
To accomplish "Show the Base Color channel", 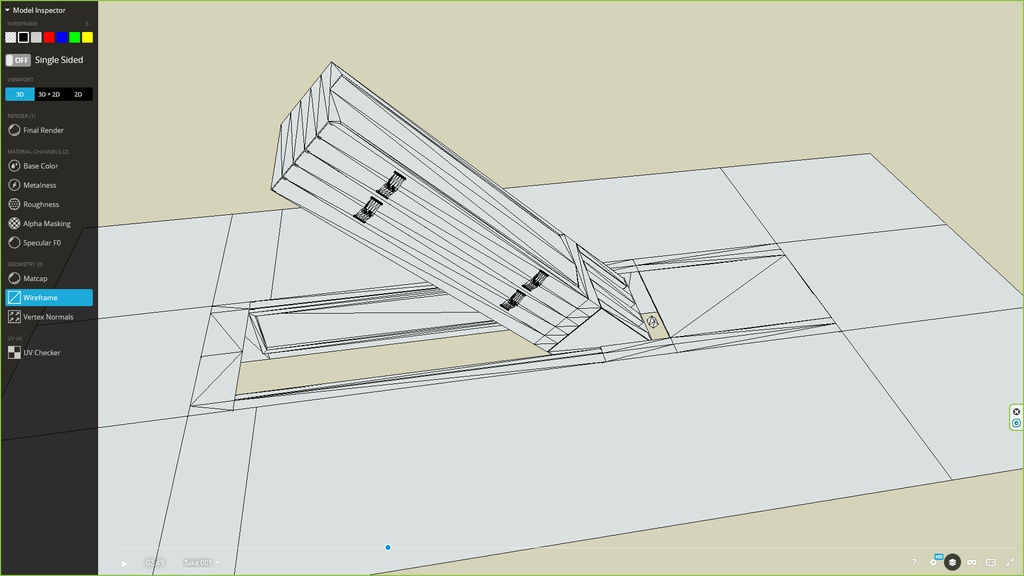I will 40,166.
